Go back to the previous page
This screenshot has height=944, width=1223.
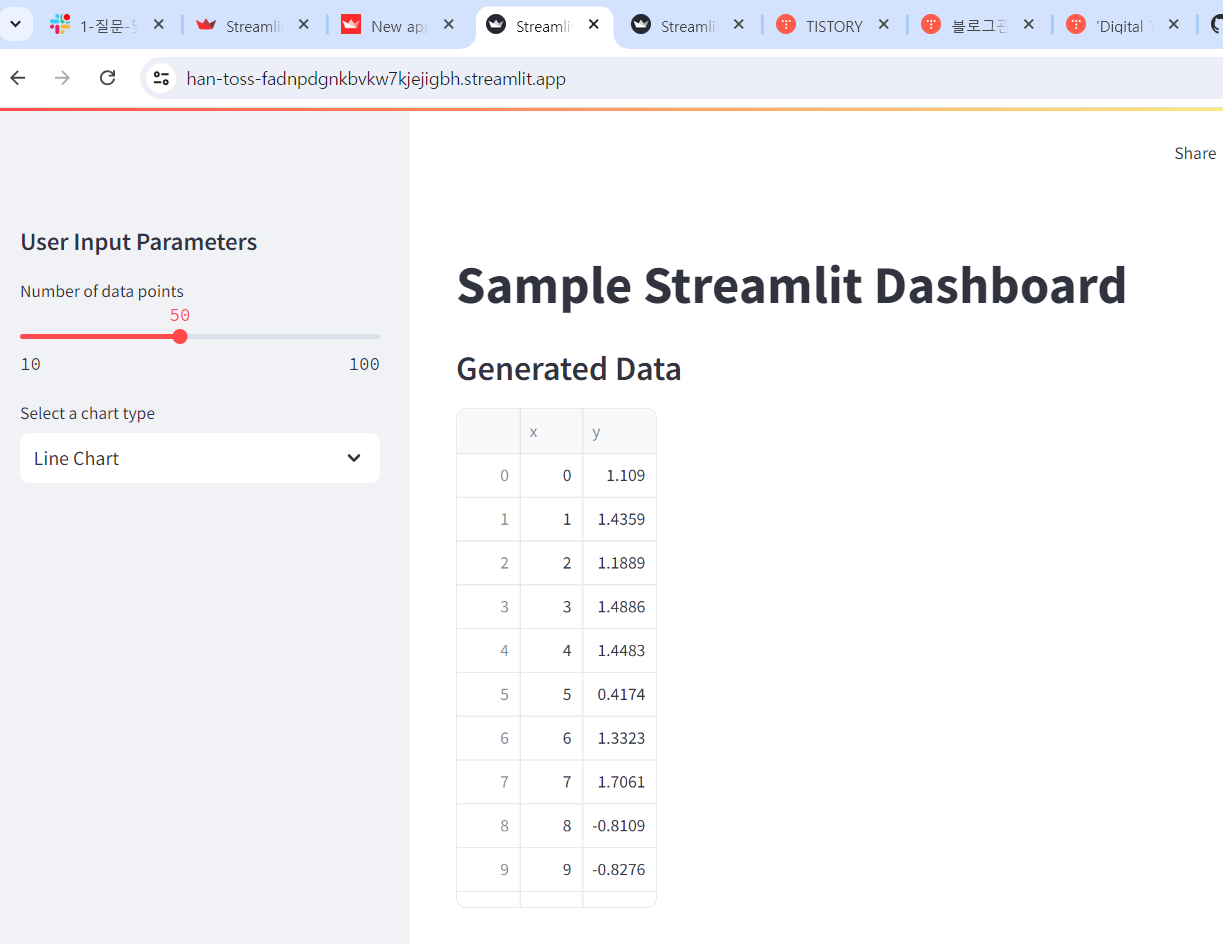(17, 78)
